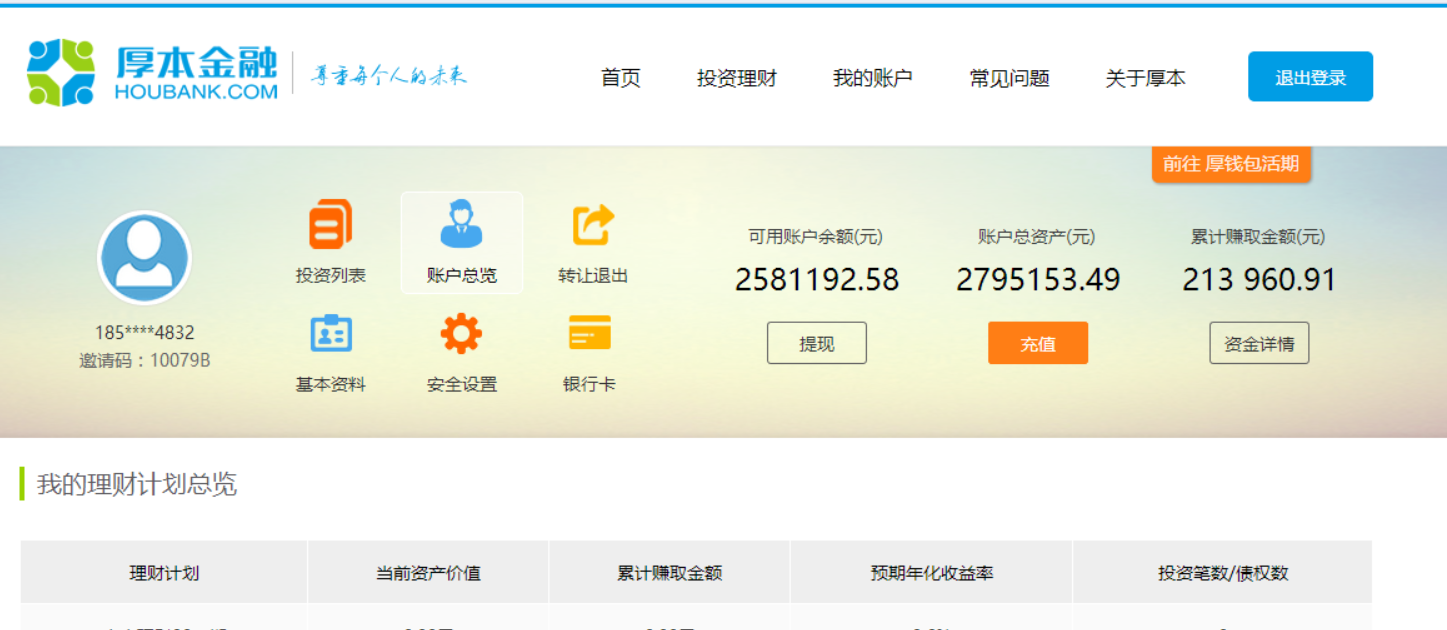Open 资金详情 fund details
Image resolution: width=1447 pixels, height=630 pixels.
tap(1259, 342)
